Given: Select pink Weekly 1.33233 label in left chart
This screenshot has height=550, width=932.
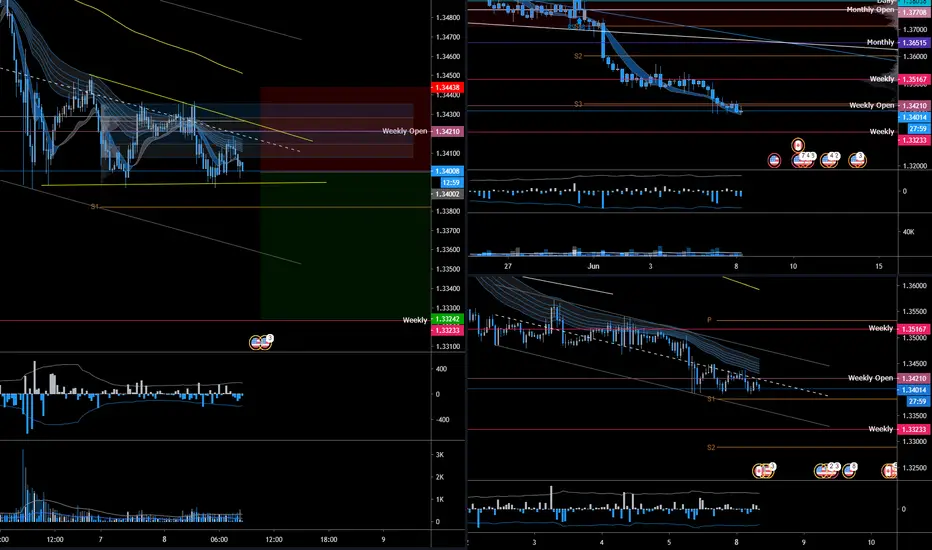Looking at the screenshot, I should [x=447, y=330].
